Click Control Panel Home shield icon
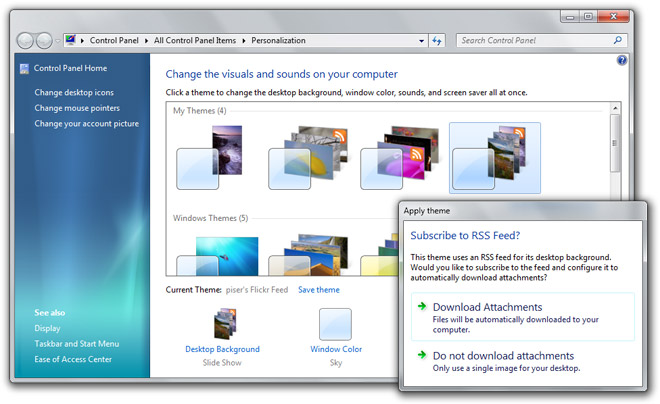Screen dimensions: 660x404 pyautogui.click(x=24, y=69)
